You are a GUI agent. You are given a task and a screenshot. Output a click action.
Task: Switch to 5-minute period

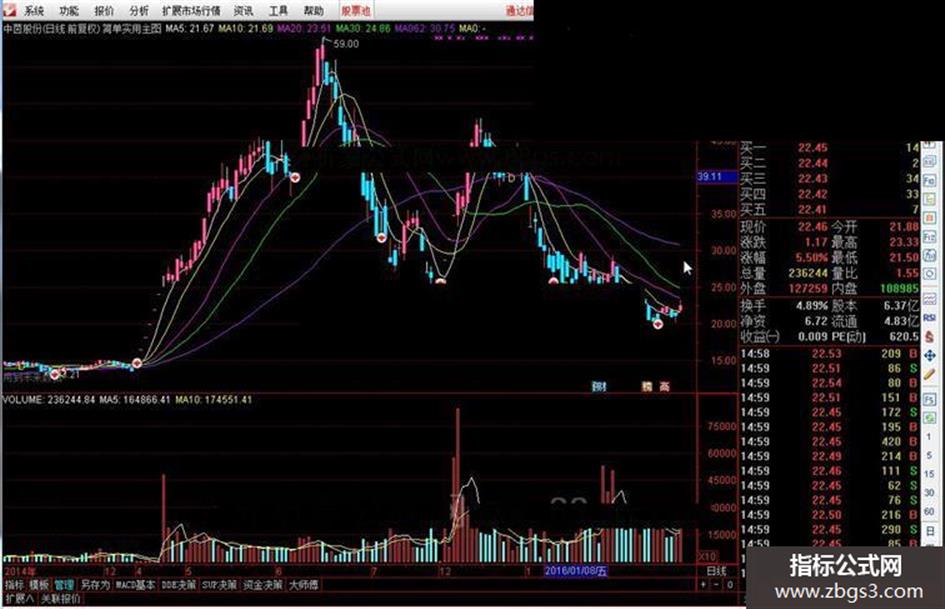click(929, 455)
